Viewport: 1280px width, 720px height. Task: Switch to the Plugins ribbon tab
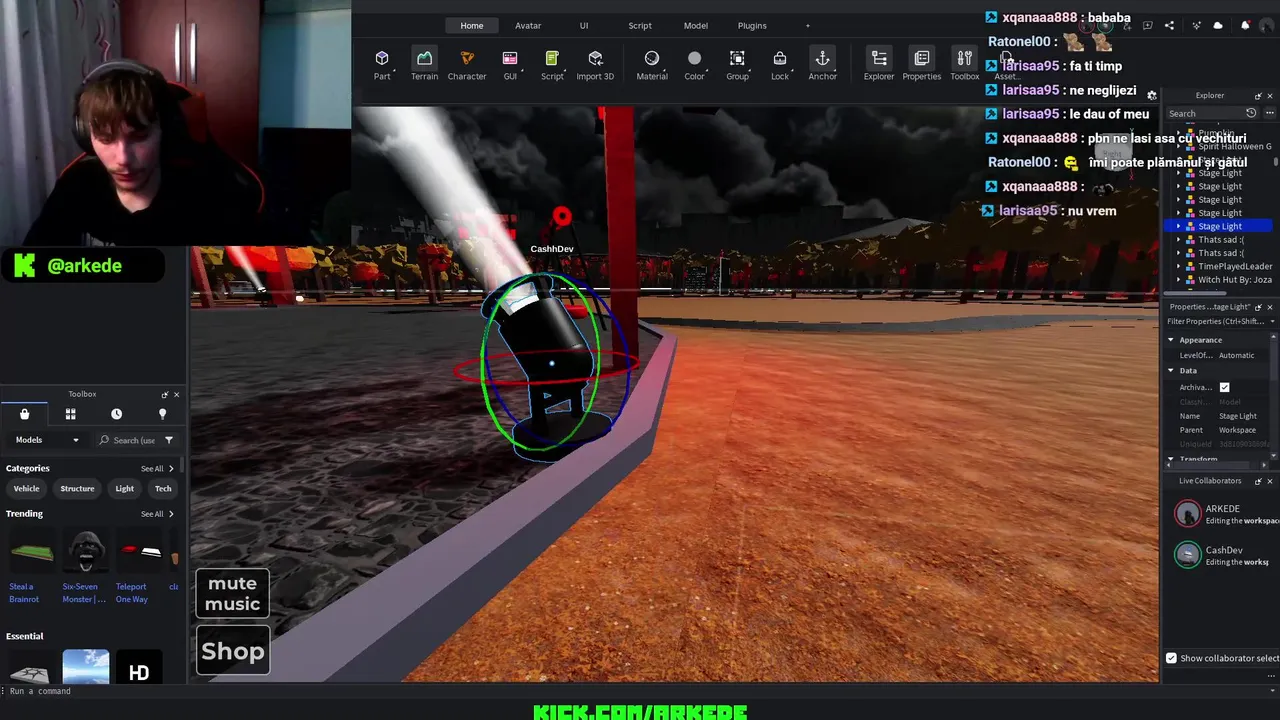[752, 25]
